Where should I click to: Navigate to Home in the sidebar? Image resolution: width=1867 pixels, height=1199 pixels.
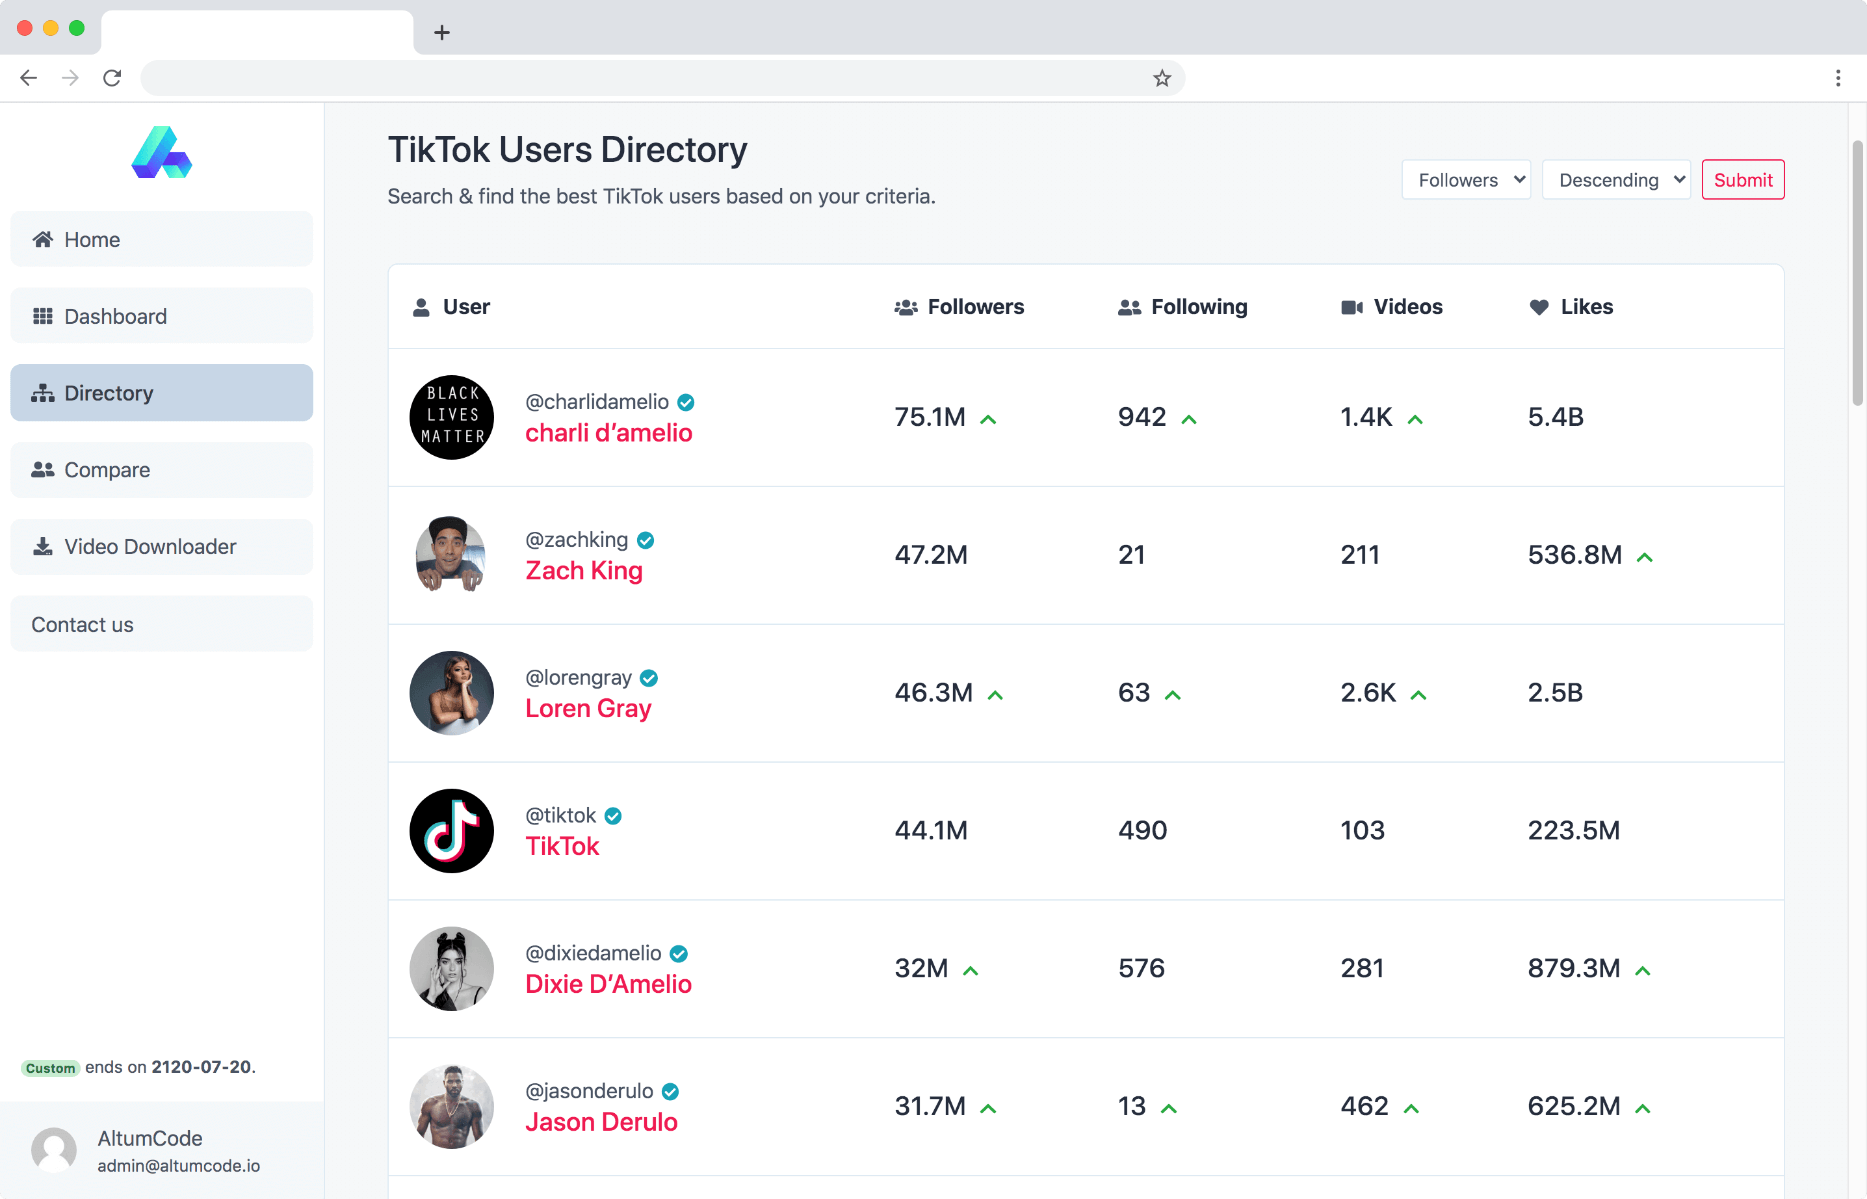tap(161, 240)
